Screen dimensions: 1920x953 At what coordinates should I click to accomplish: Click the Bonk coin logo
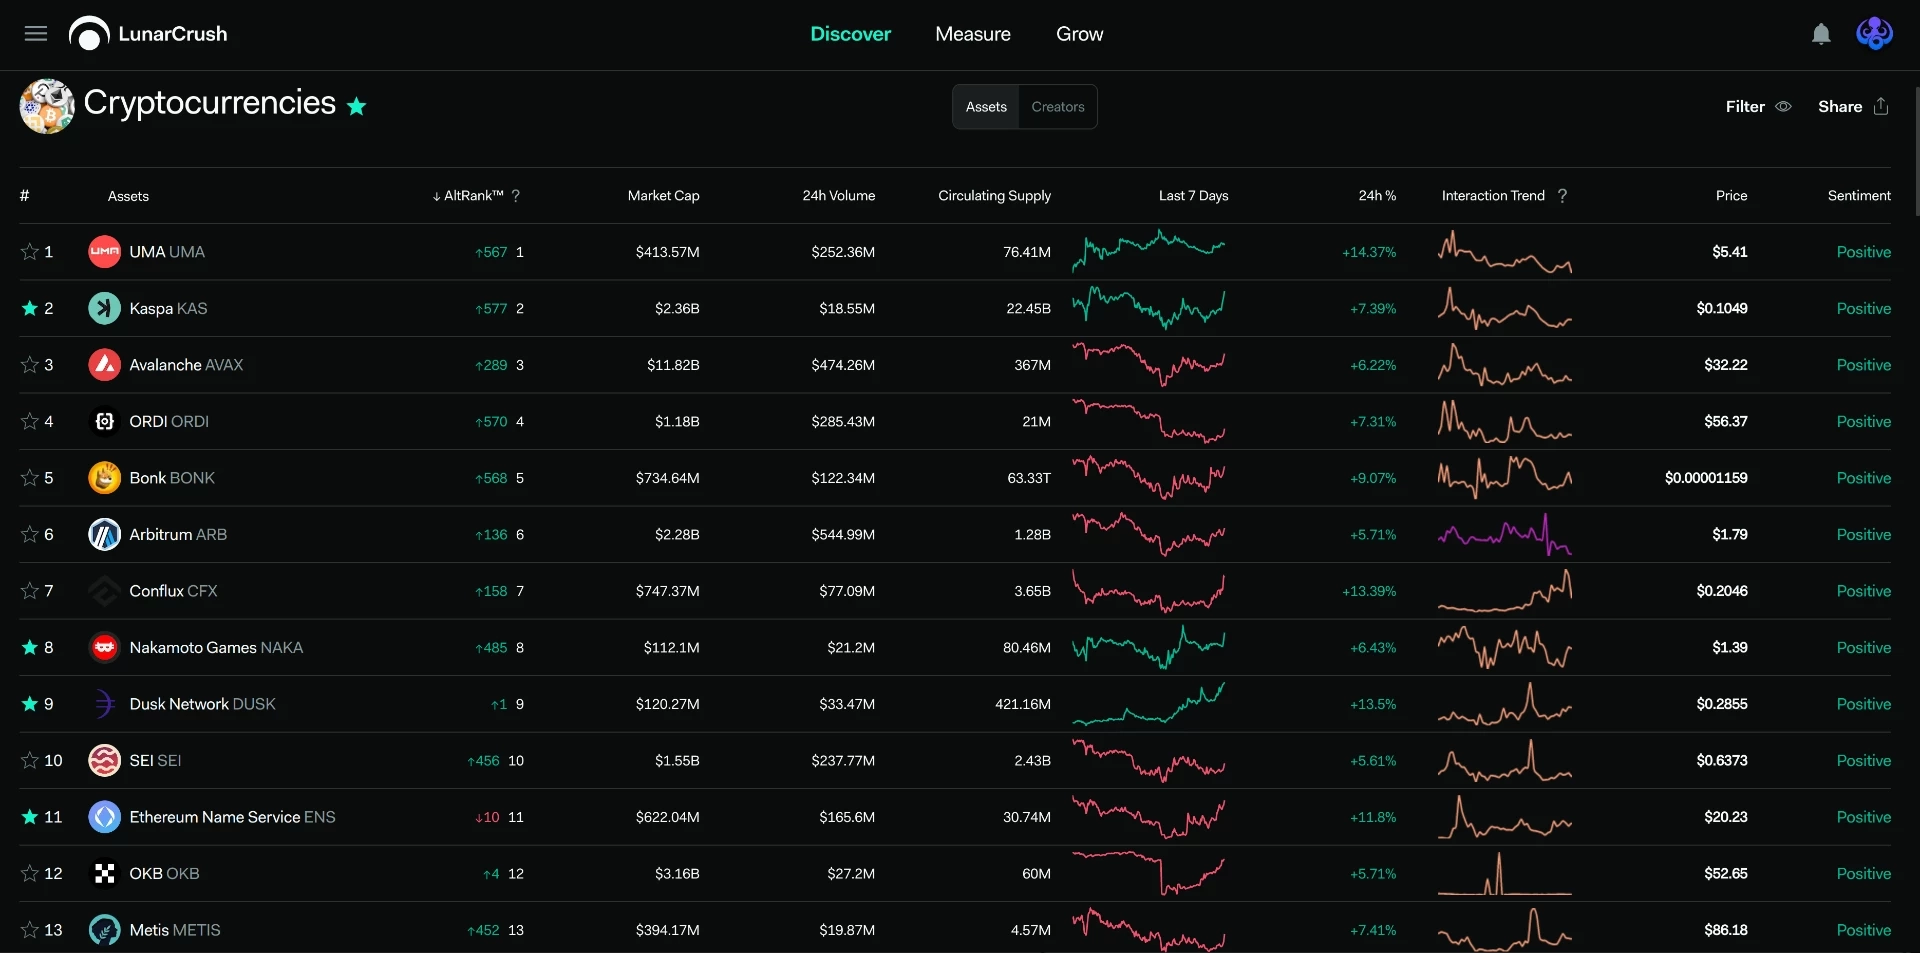coord(104,478)
